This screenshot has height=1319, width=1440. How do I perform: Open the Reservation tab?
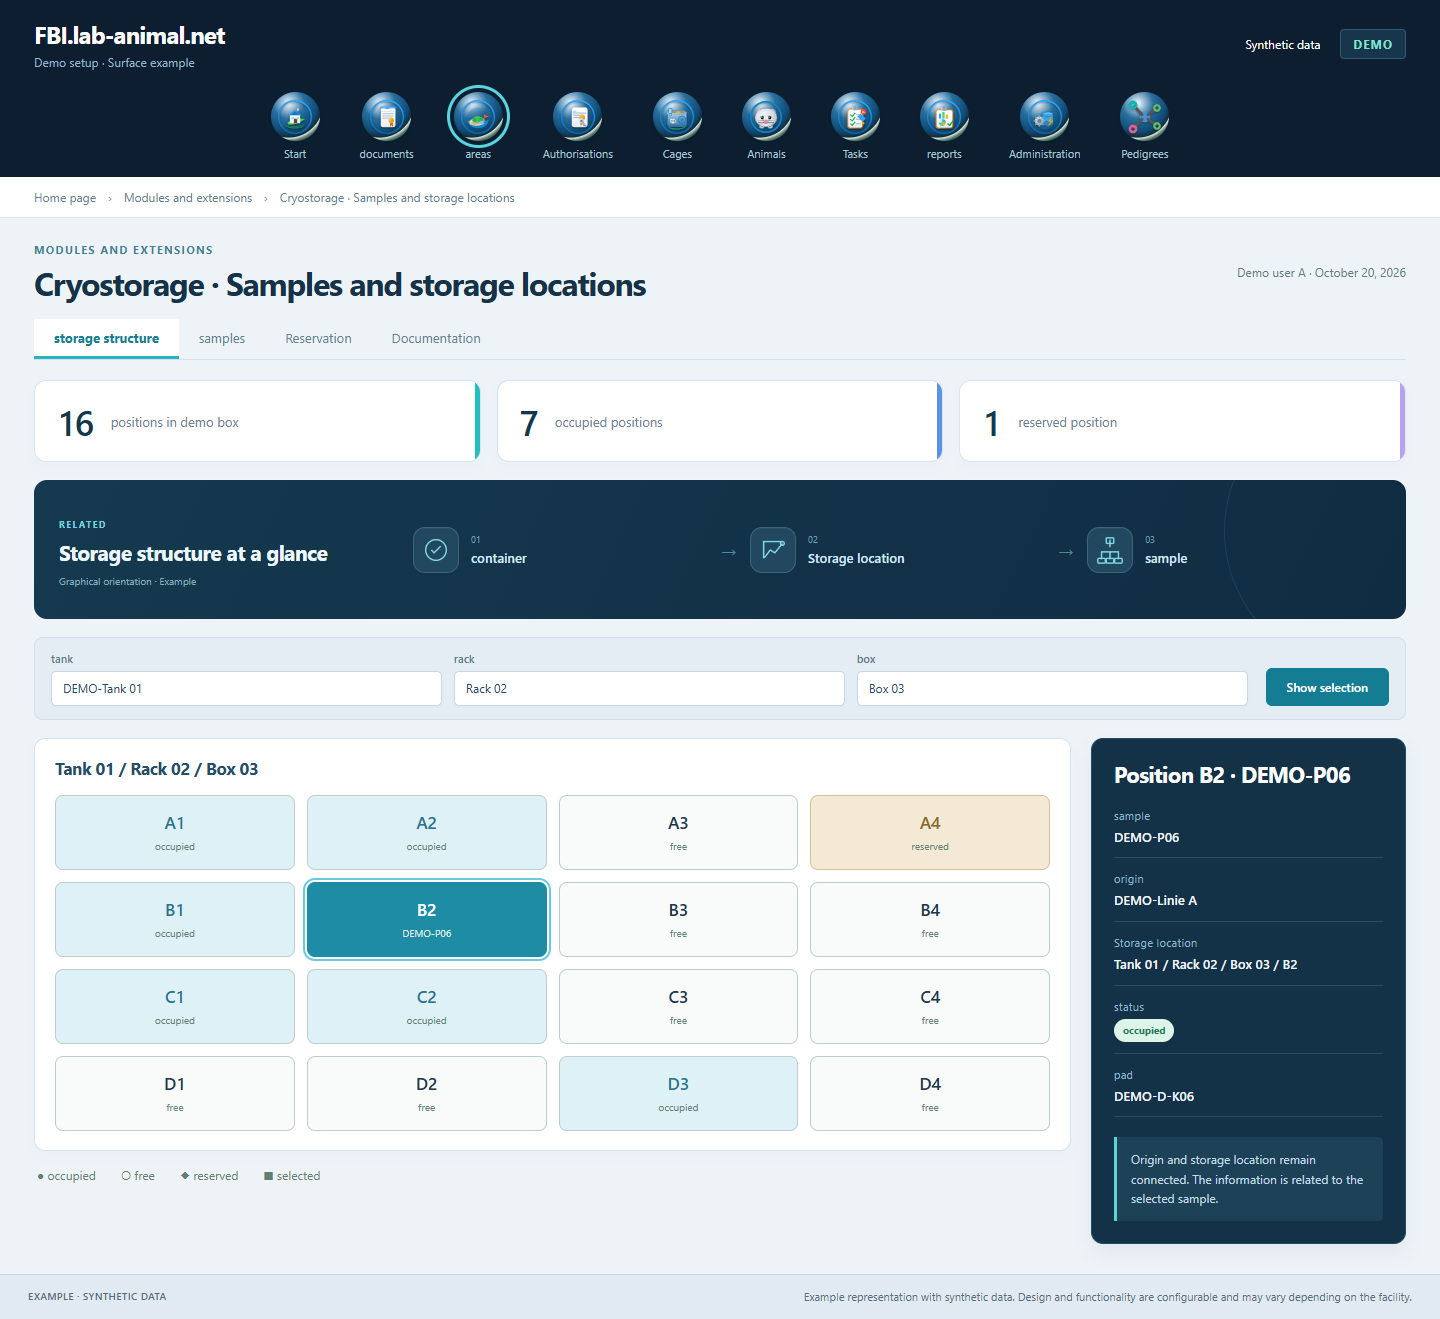[x=318, y=339]
